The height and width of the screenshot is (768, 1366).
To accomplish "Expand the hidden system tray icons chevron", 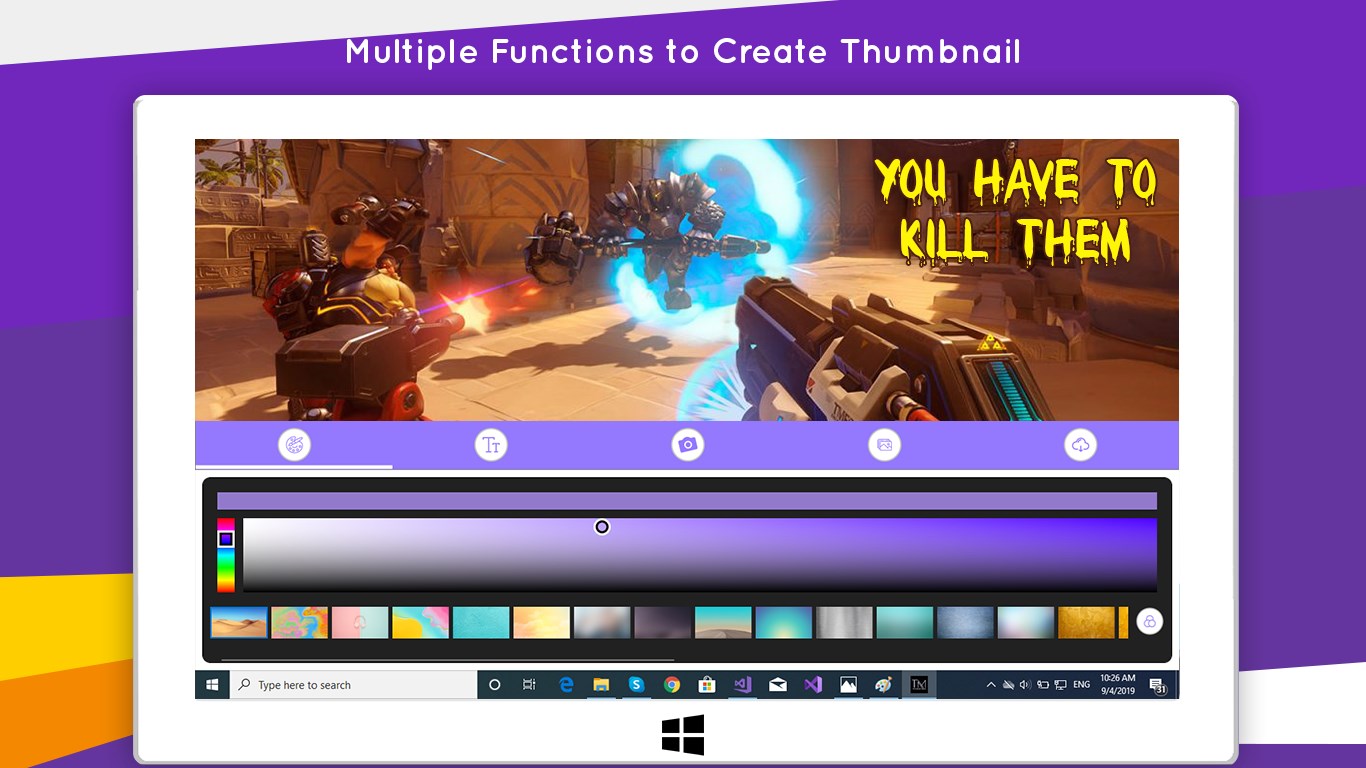I will coord(991,685).
